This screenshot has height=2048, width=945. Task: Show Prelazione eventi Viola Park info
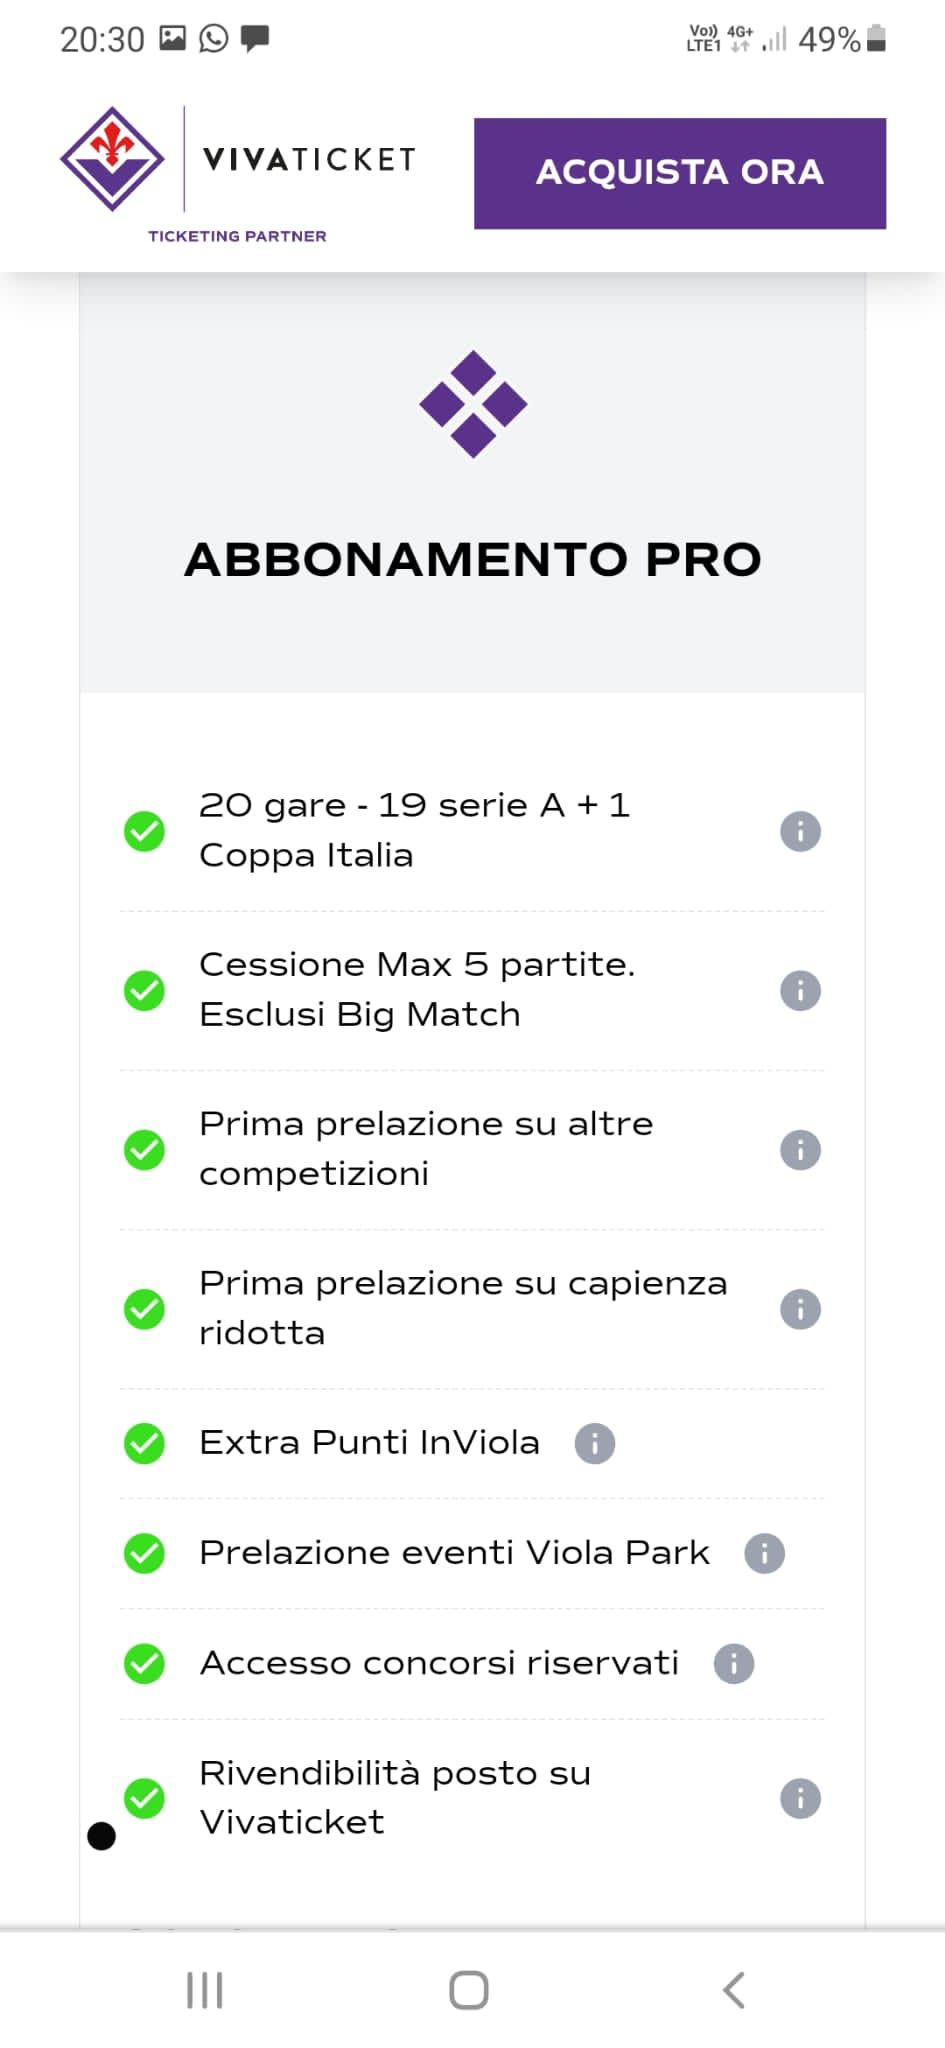tap(765, 1553)
